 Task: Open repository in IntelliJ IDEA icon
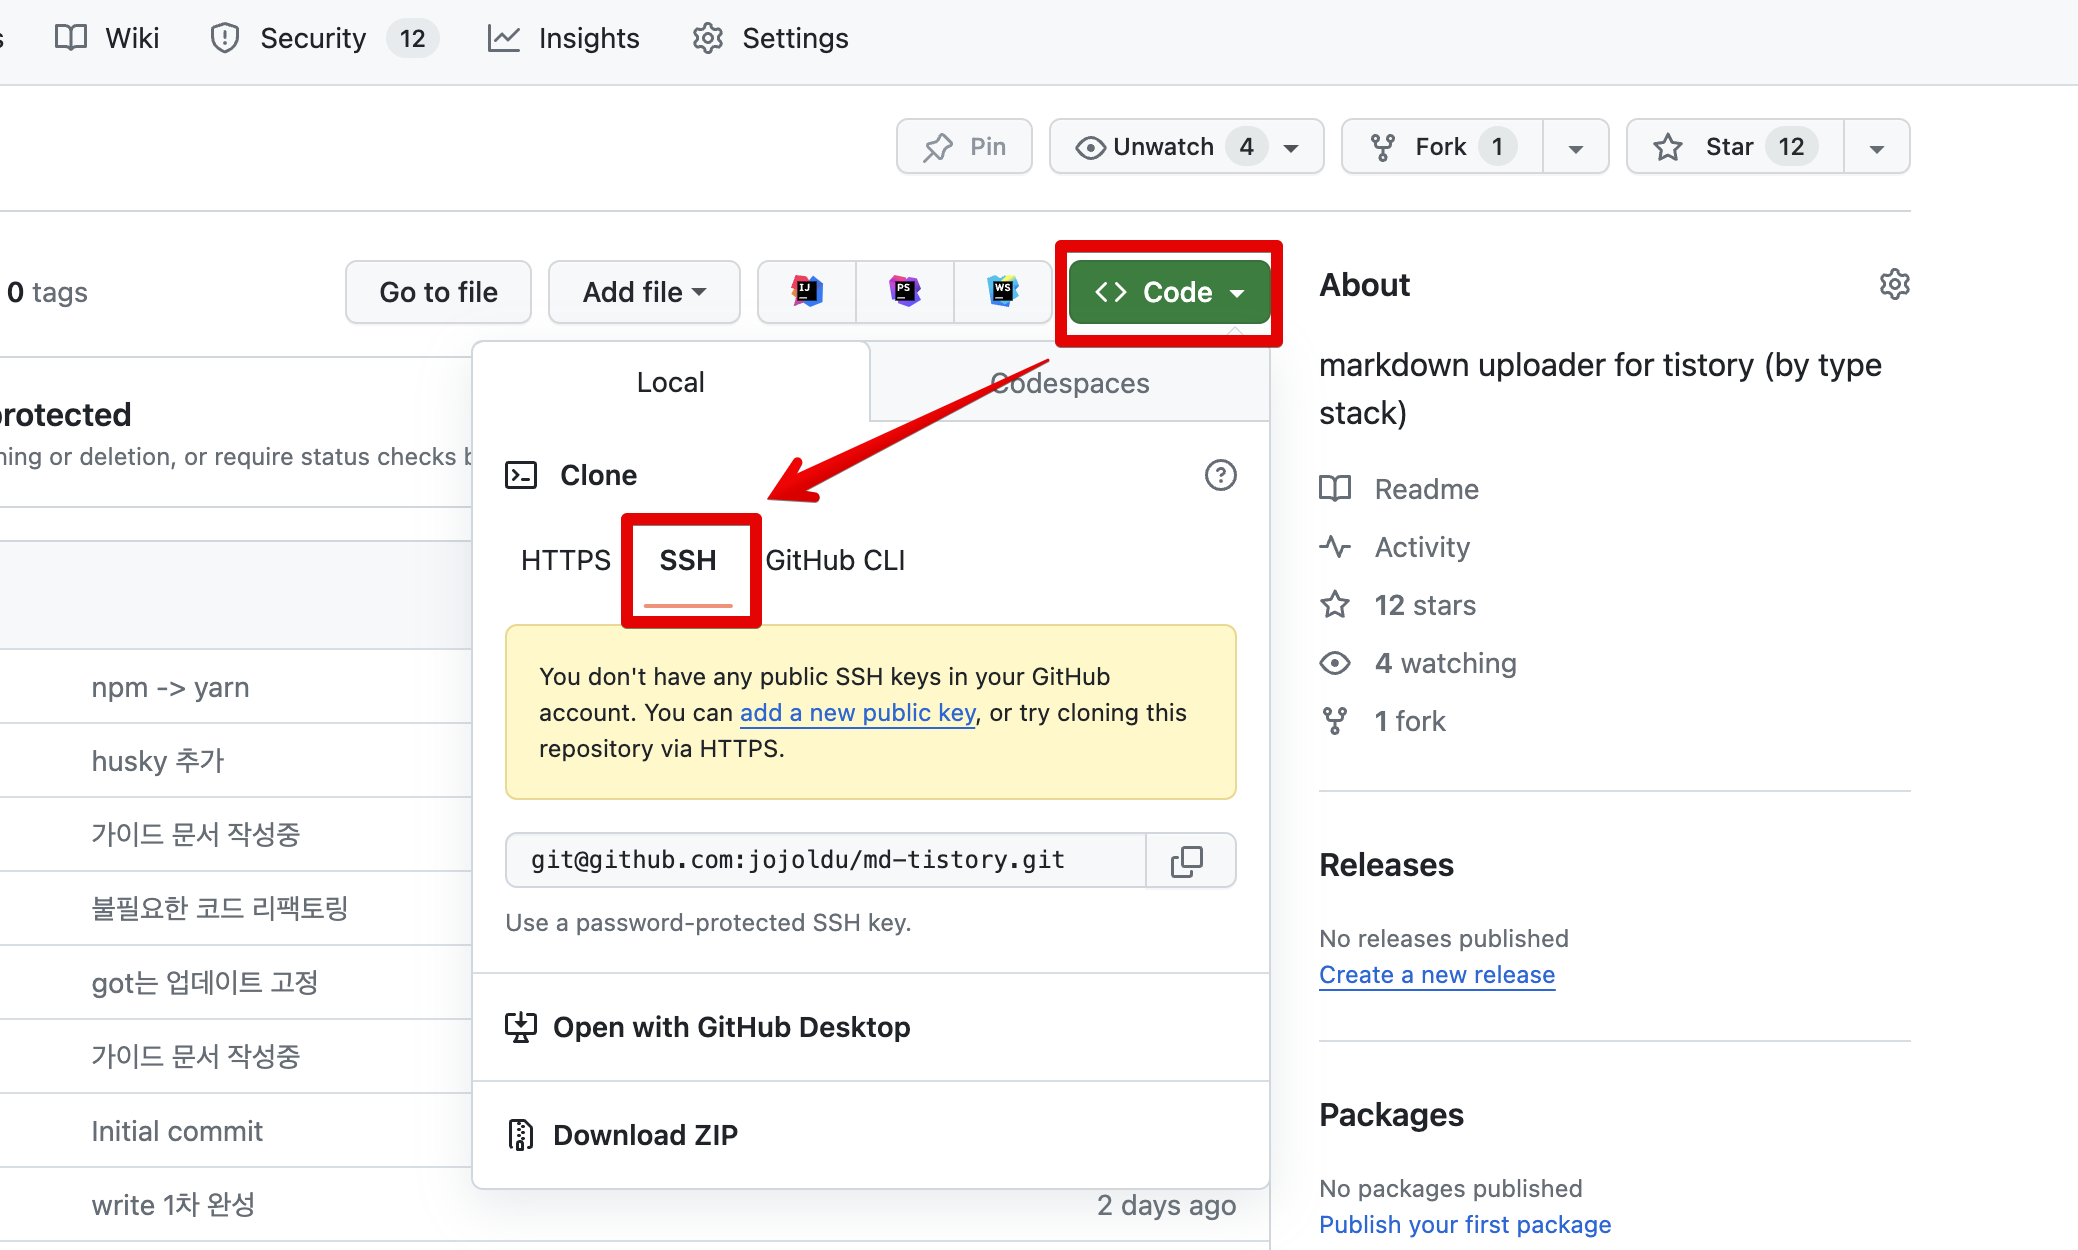tap(807, 292)
